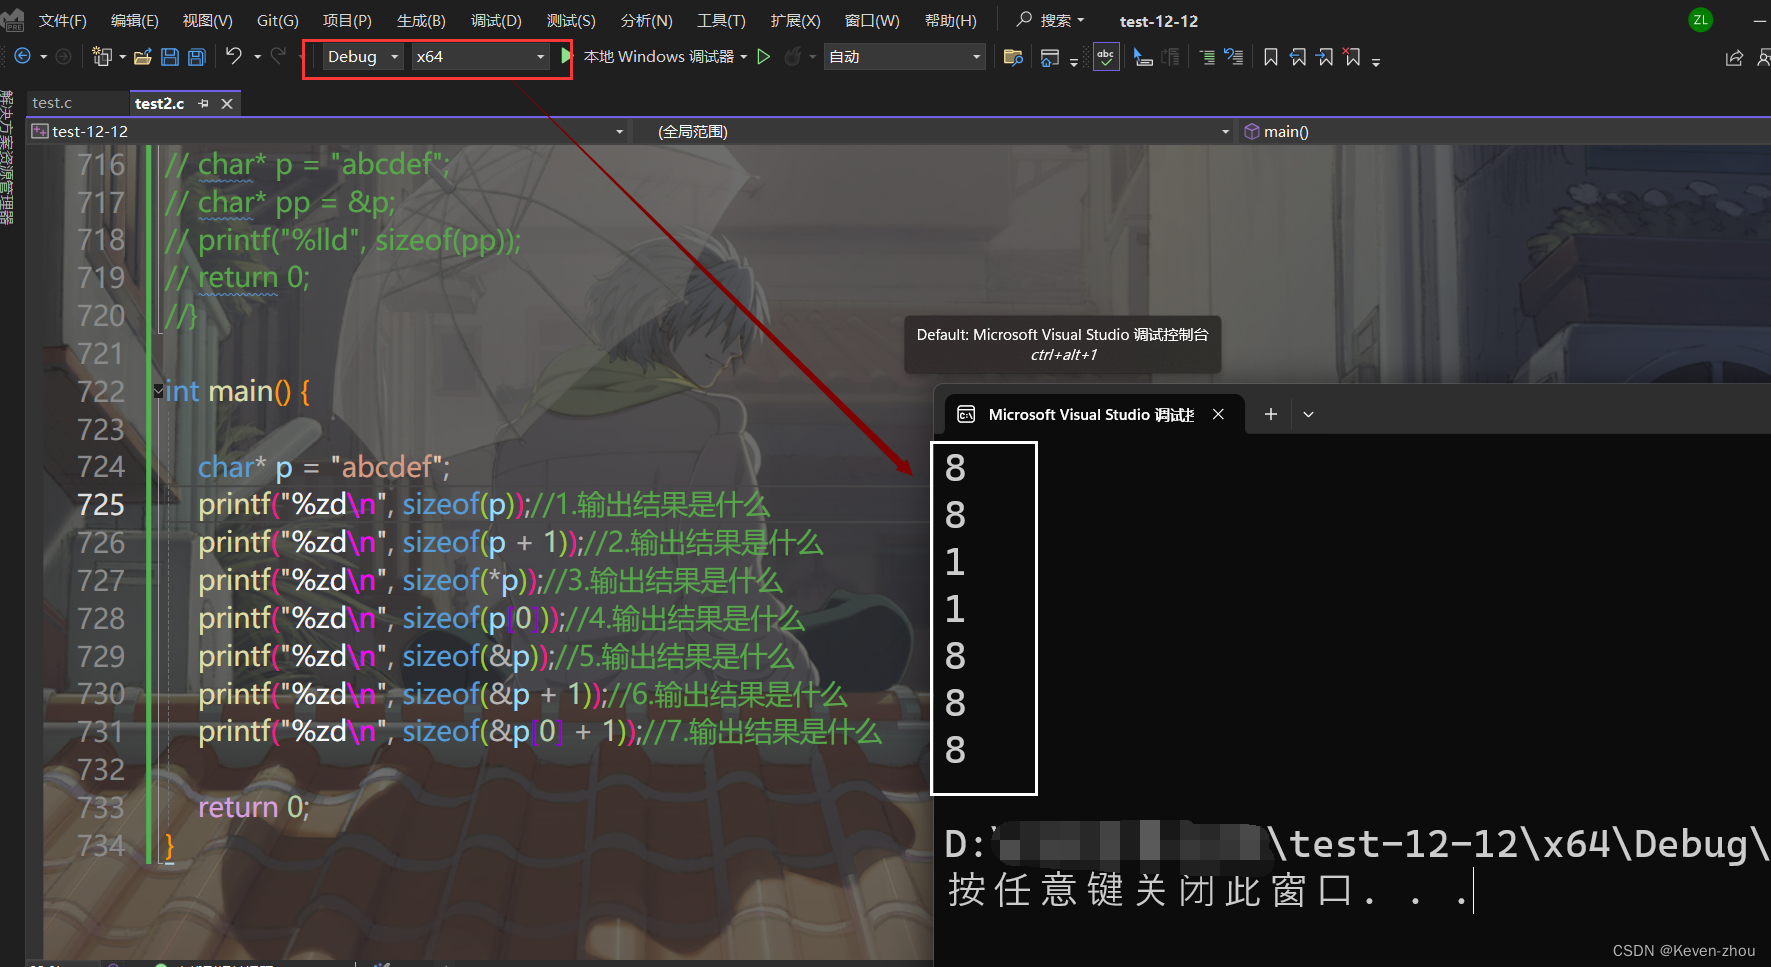This screenshot has width=1771, height=967.
Task: Click the Hot Reload flame icon
Action: 792,57
